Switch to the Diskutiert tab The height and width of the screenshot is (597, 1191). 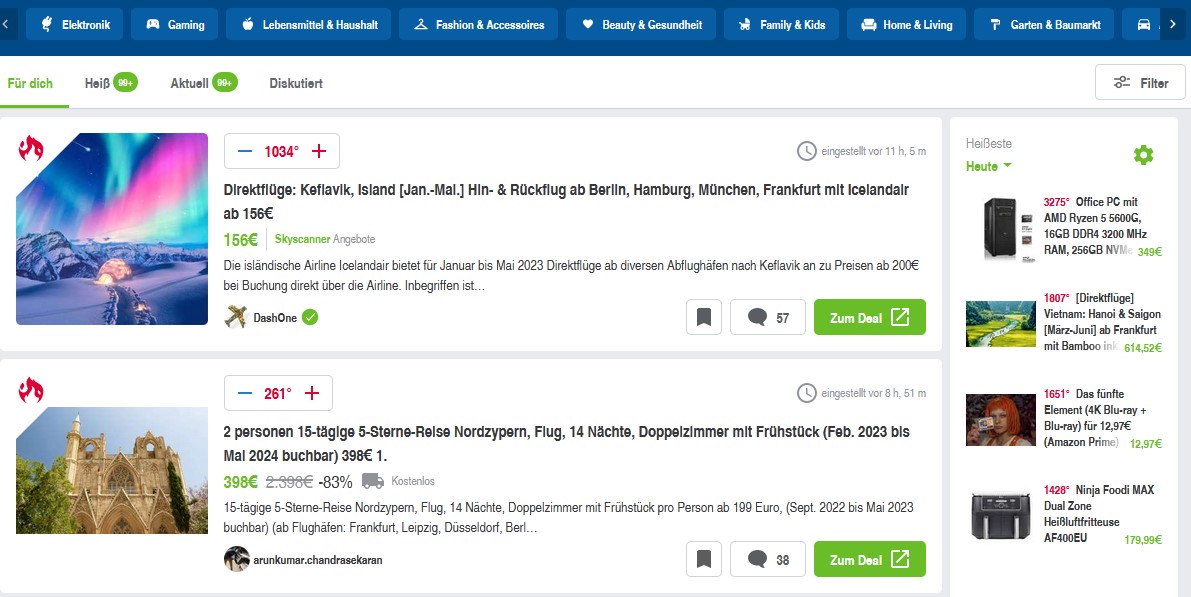[x=296, y=83]
